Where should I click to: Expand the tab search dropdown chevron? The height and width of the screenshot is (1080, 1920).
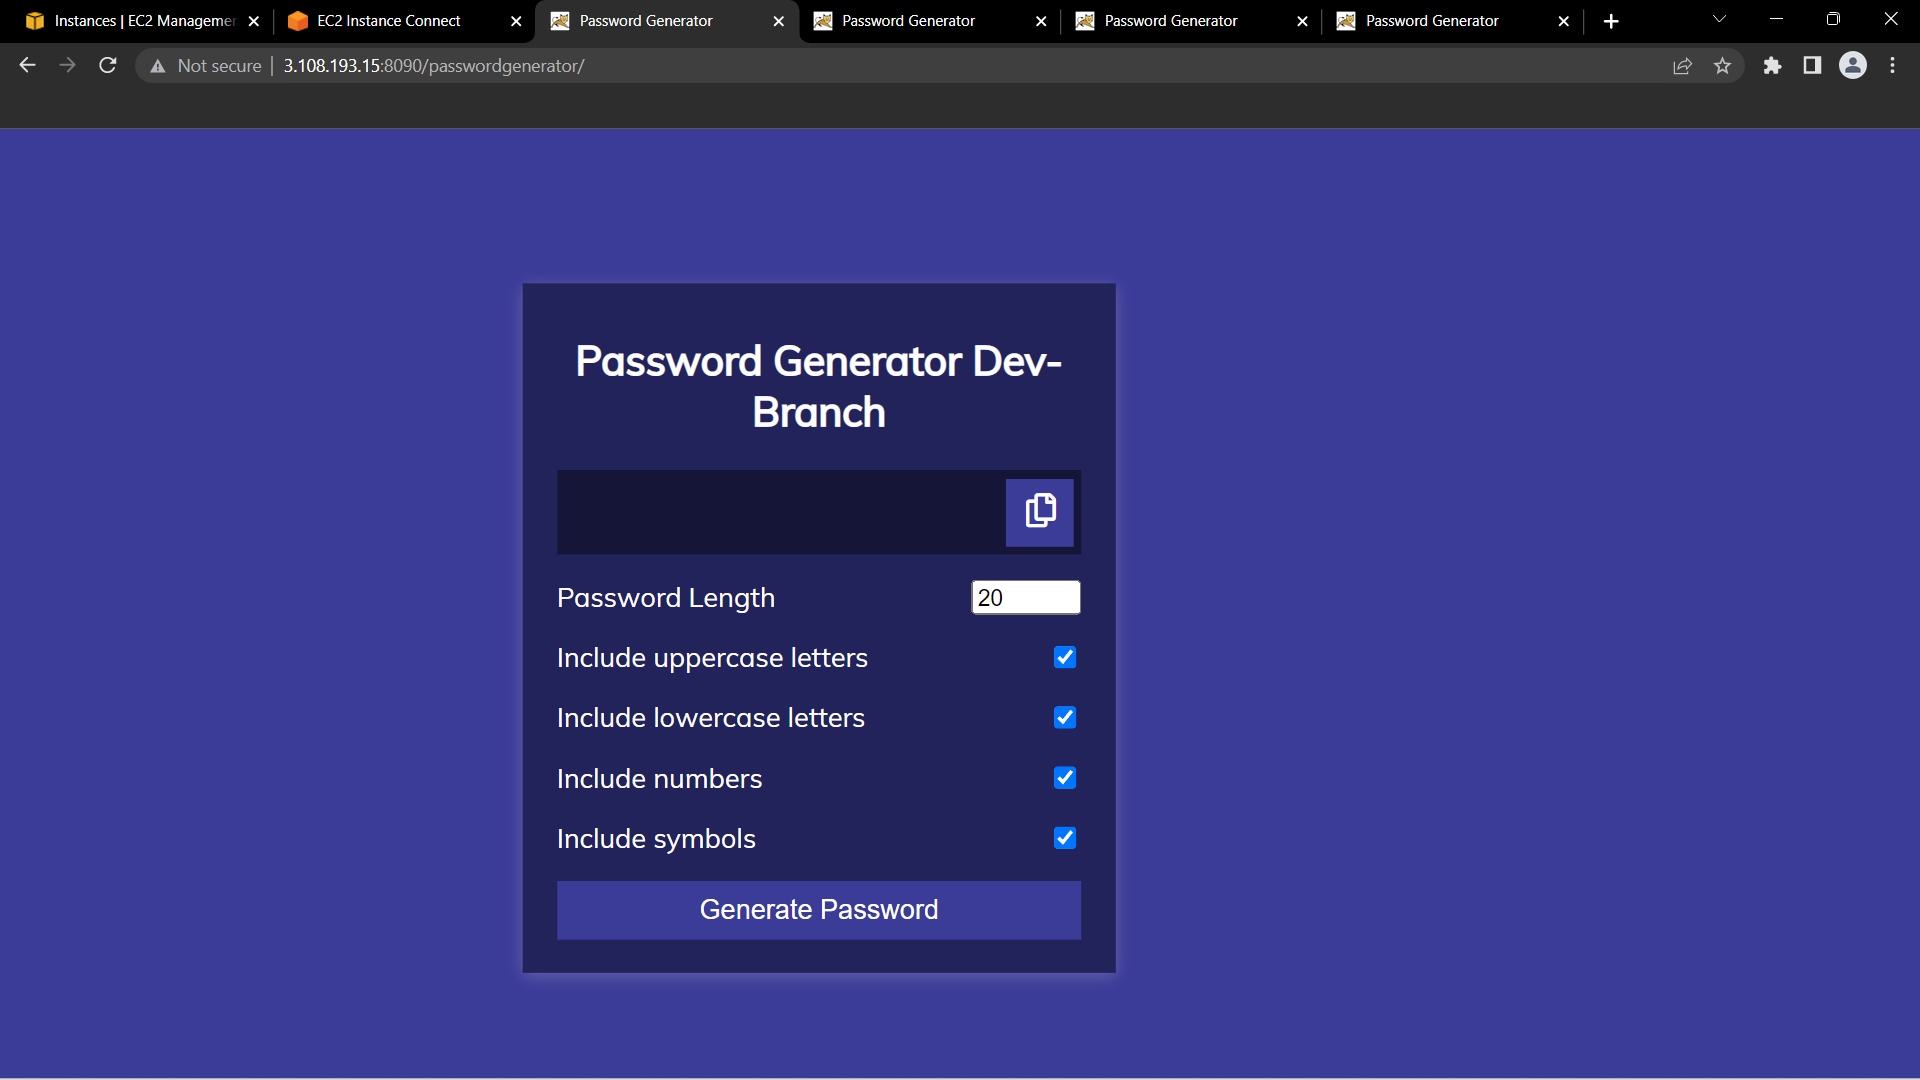pyautogui.click(x=1719, y=19)
